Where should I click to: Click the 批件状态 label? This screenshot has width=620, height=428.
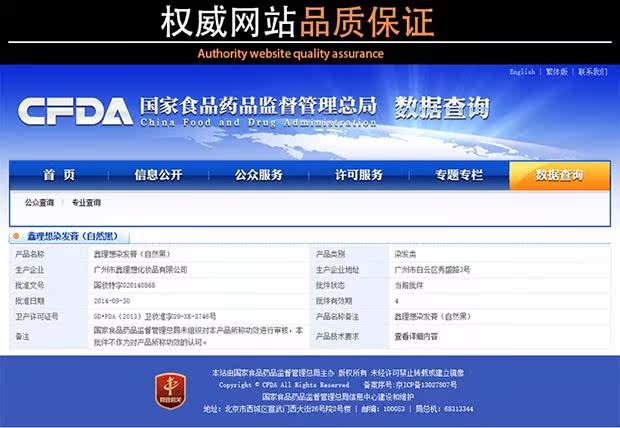pyautogui.click(x=330, y=285)
